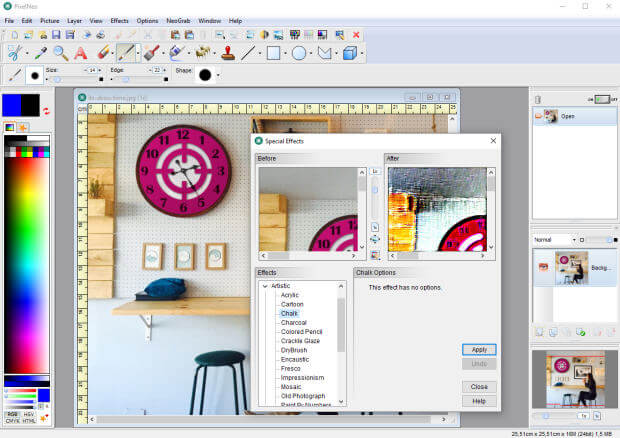Choose the ellipse shape tool
This screenshot has width=620, height=438.
tap(299, 53)
